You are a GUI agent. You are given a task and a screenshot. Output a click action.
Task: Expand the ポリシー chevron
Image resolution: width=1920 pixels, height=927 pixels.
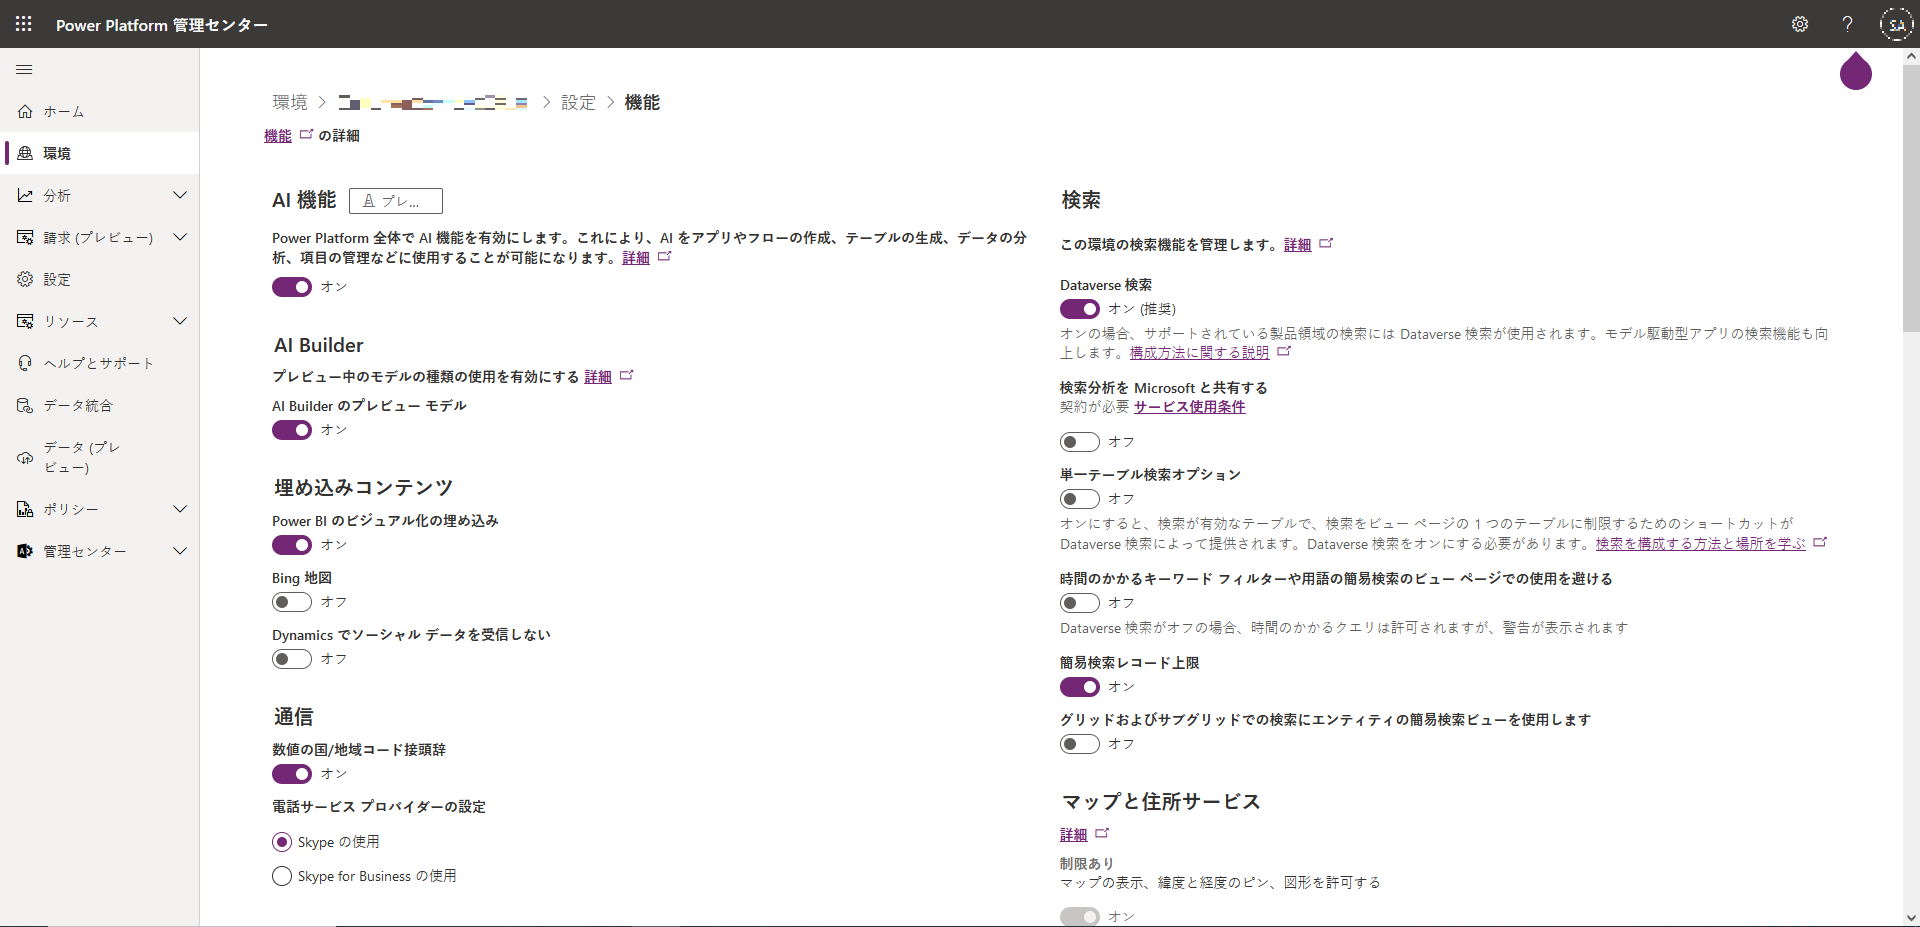coord(180,509)
